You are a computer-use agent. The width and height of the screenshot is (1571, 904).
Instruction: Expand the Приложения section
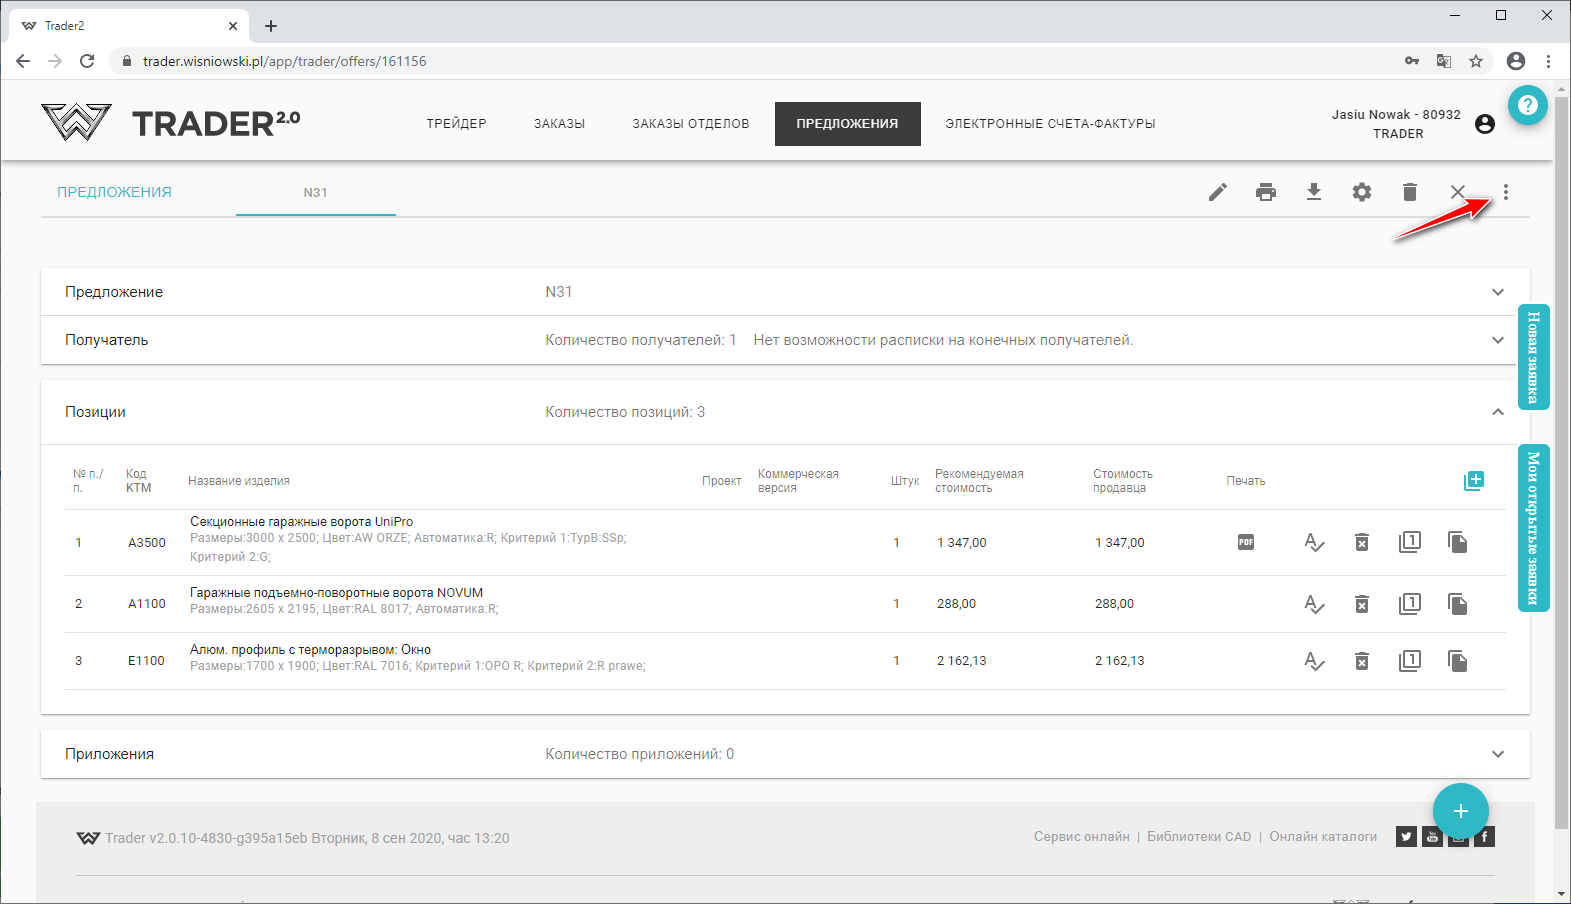pyautogui.click(x=1498, y=754)
